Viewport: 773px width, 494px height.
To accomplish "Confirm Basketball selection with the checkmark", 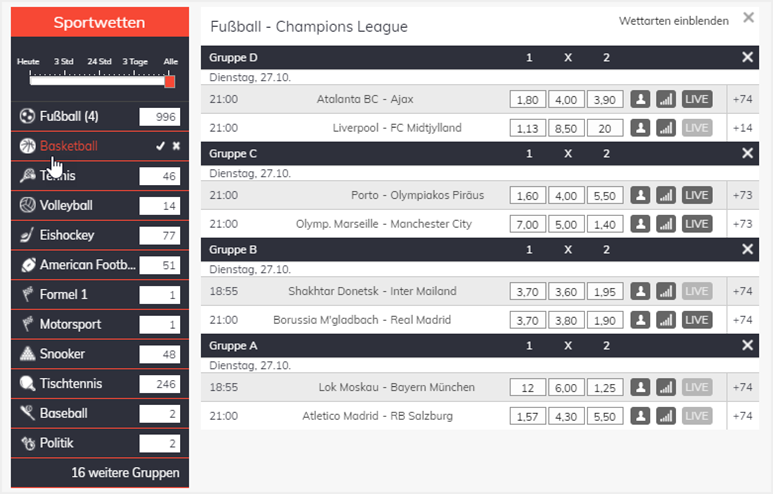I will (160, 146).
